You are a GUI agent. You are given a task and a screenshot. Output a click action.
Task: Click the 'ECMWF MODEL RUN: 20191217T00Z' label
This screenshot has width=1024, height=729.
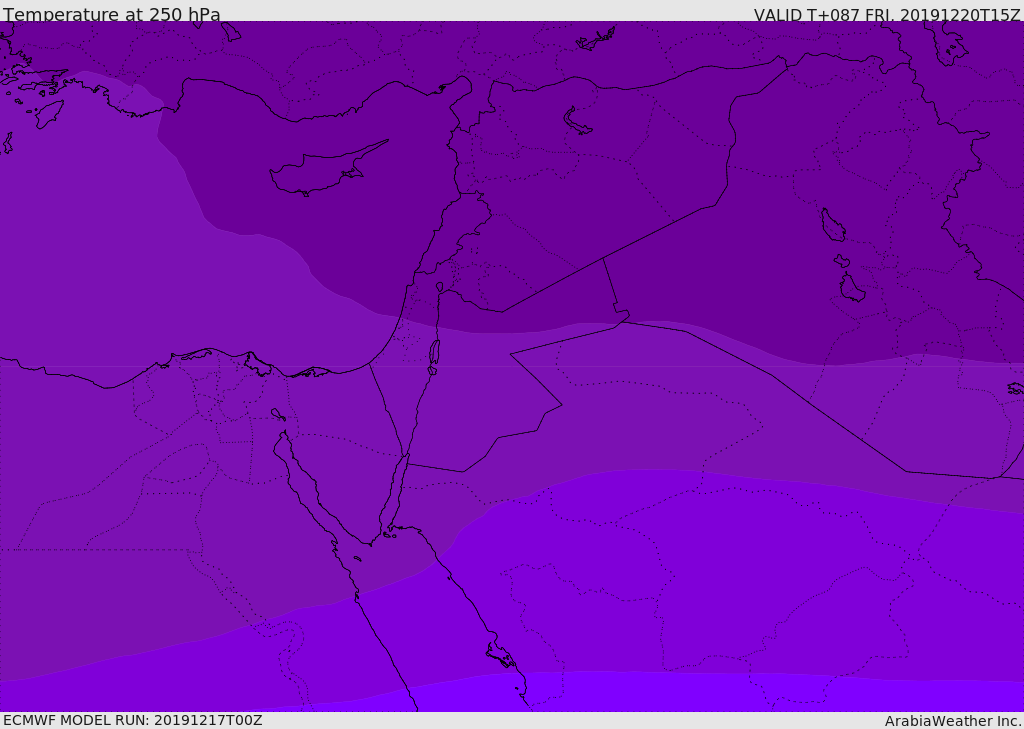133,720
